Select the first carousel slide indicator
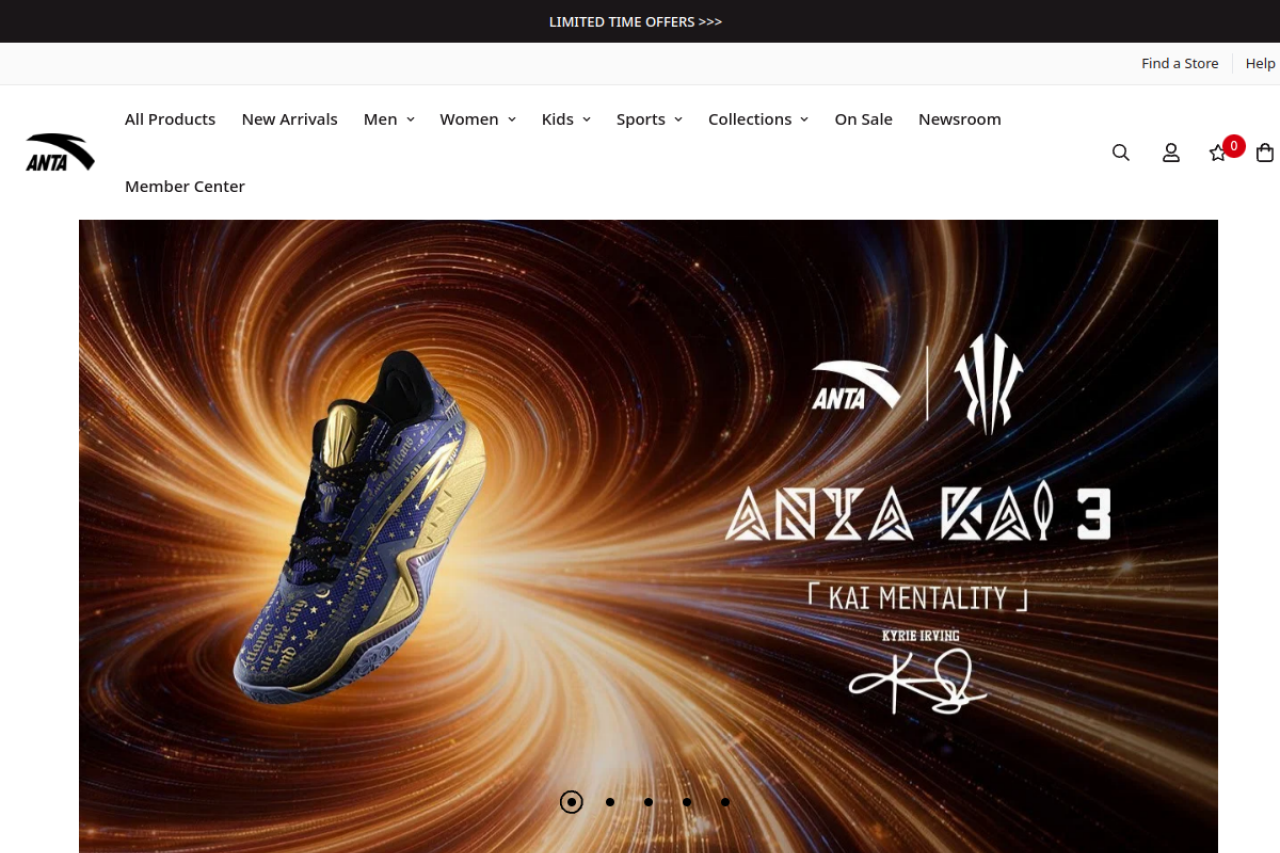 (571, 802)
